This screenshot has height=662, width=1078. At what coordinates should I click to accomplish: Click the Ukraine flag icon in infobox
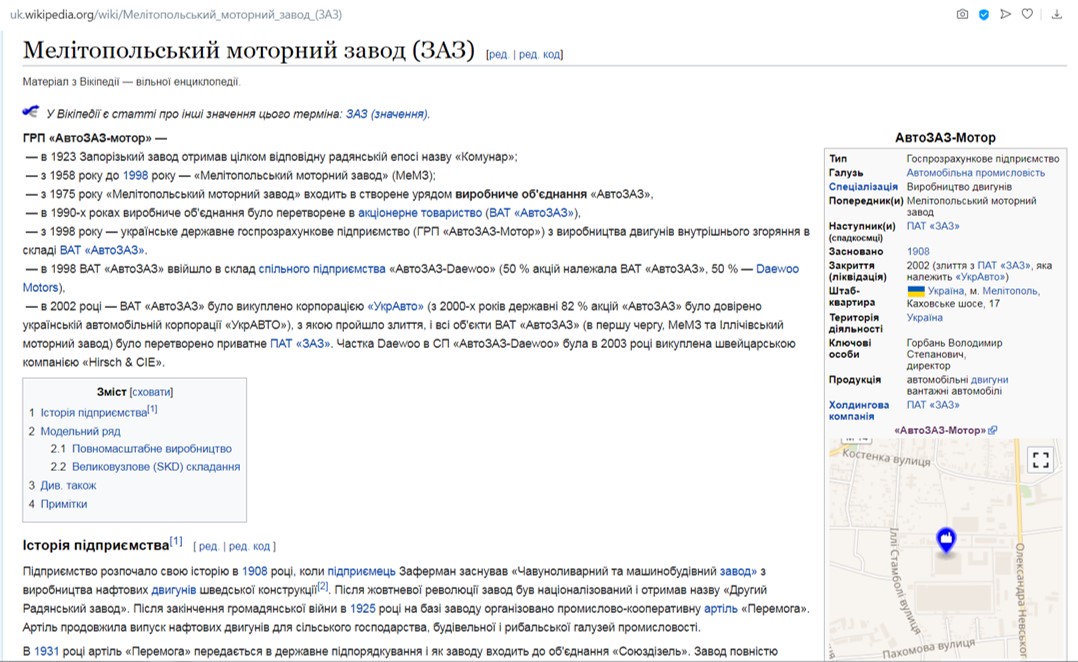tap(916, 291)
